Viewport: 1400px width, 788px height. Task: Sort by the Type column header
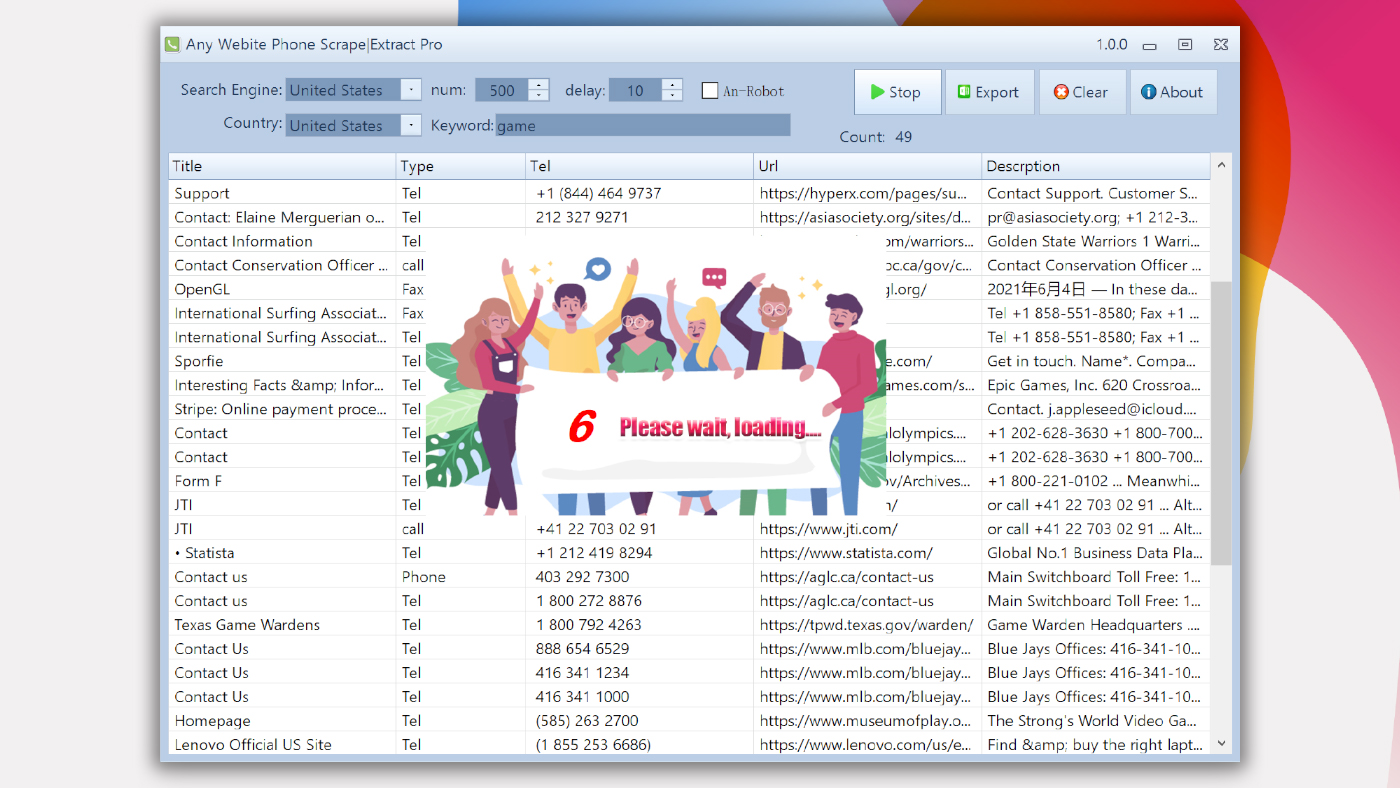pyautogui.click(x=461, y=166)
